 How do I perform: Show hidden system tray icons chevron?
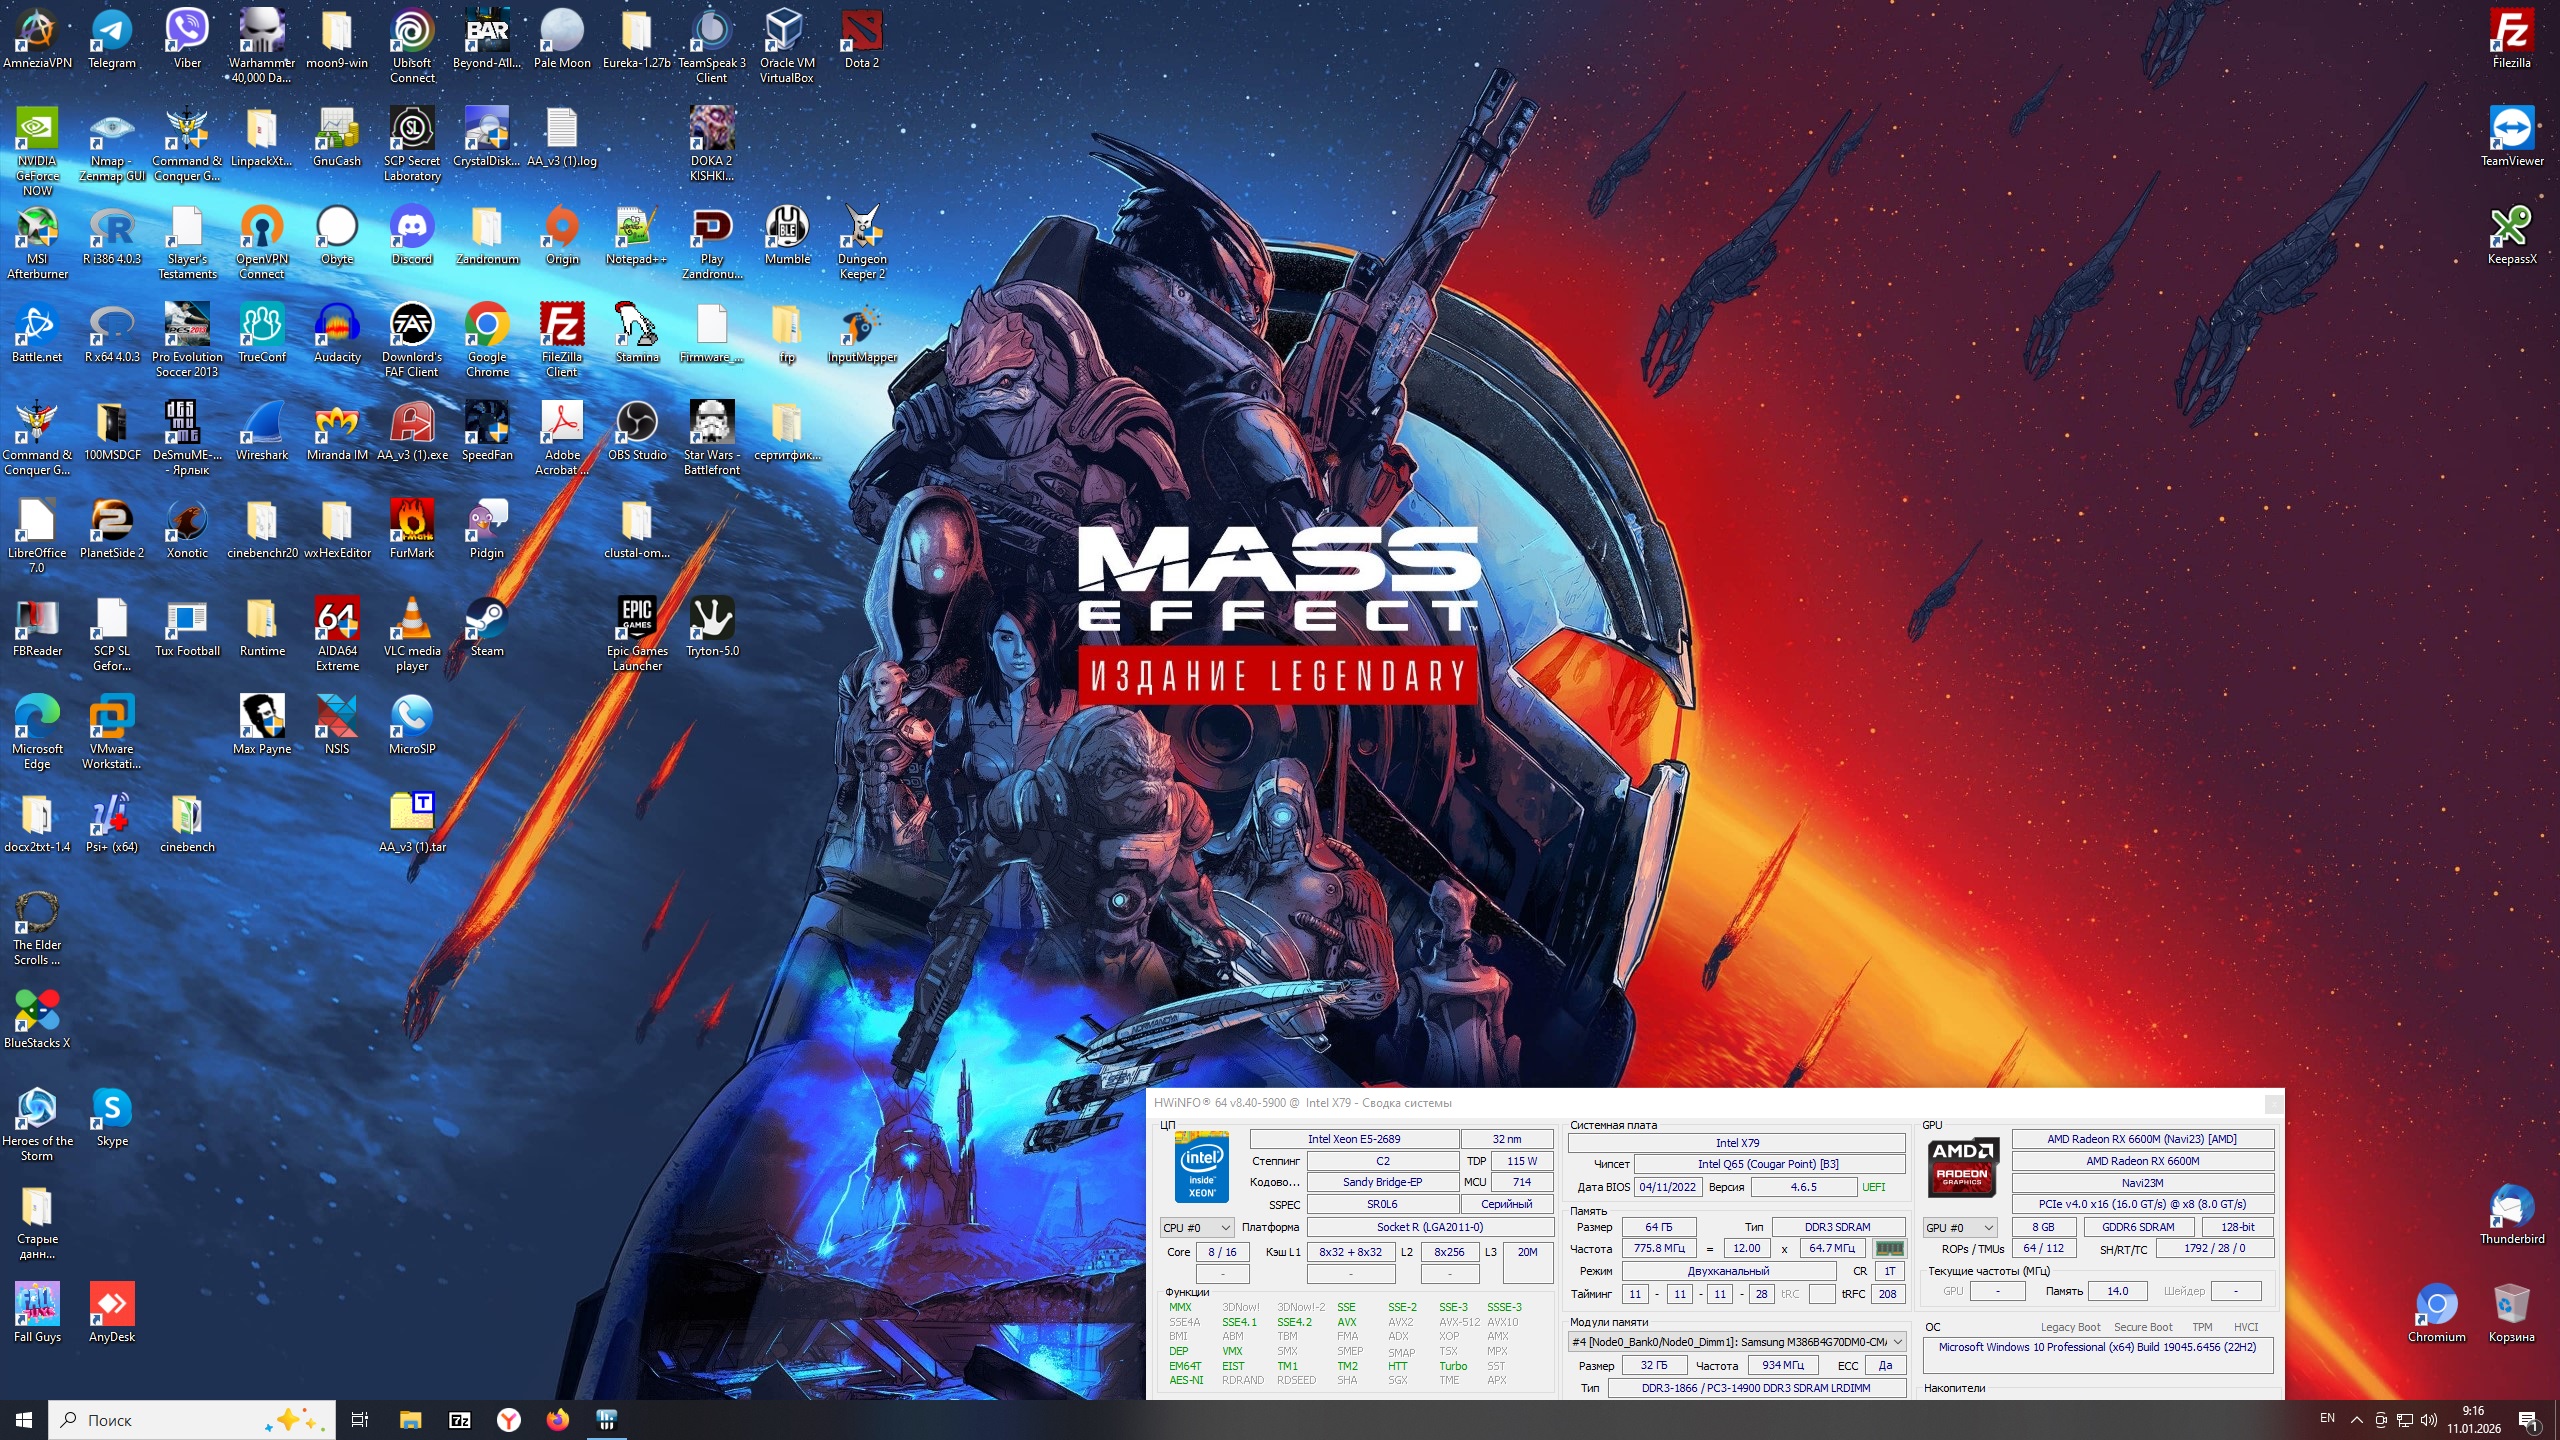(2356, 1419)
